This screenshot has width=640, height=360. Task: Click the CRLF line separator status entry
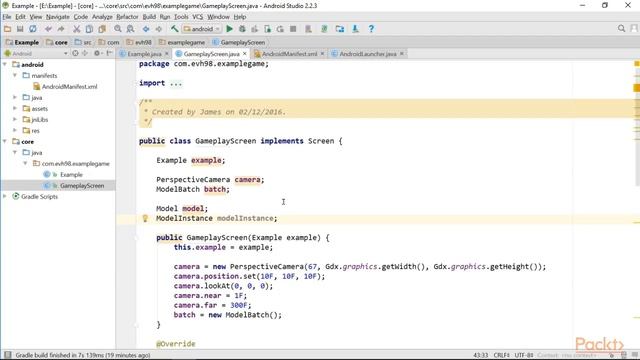tap(501, 355)
